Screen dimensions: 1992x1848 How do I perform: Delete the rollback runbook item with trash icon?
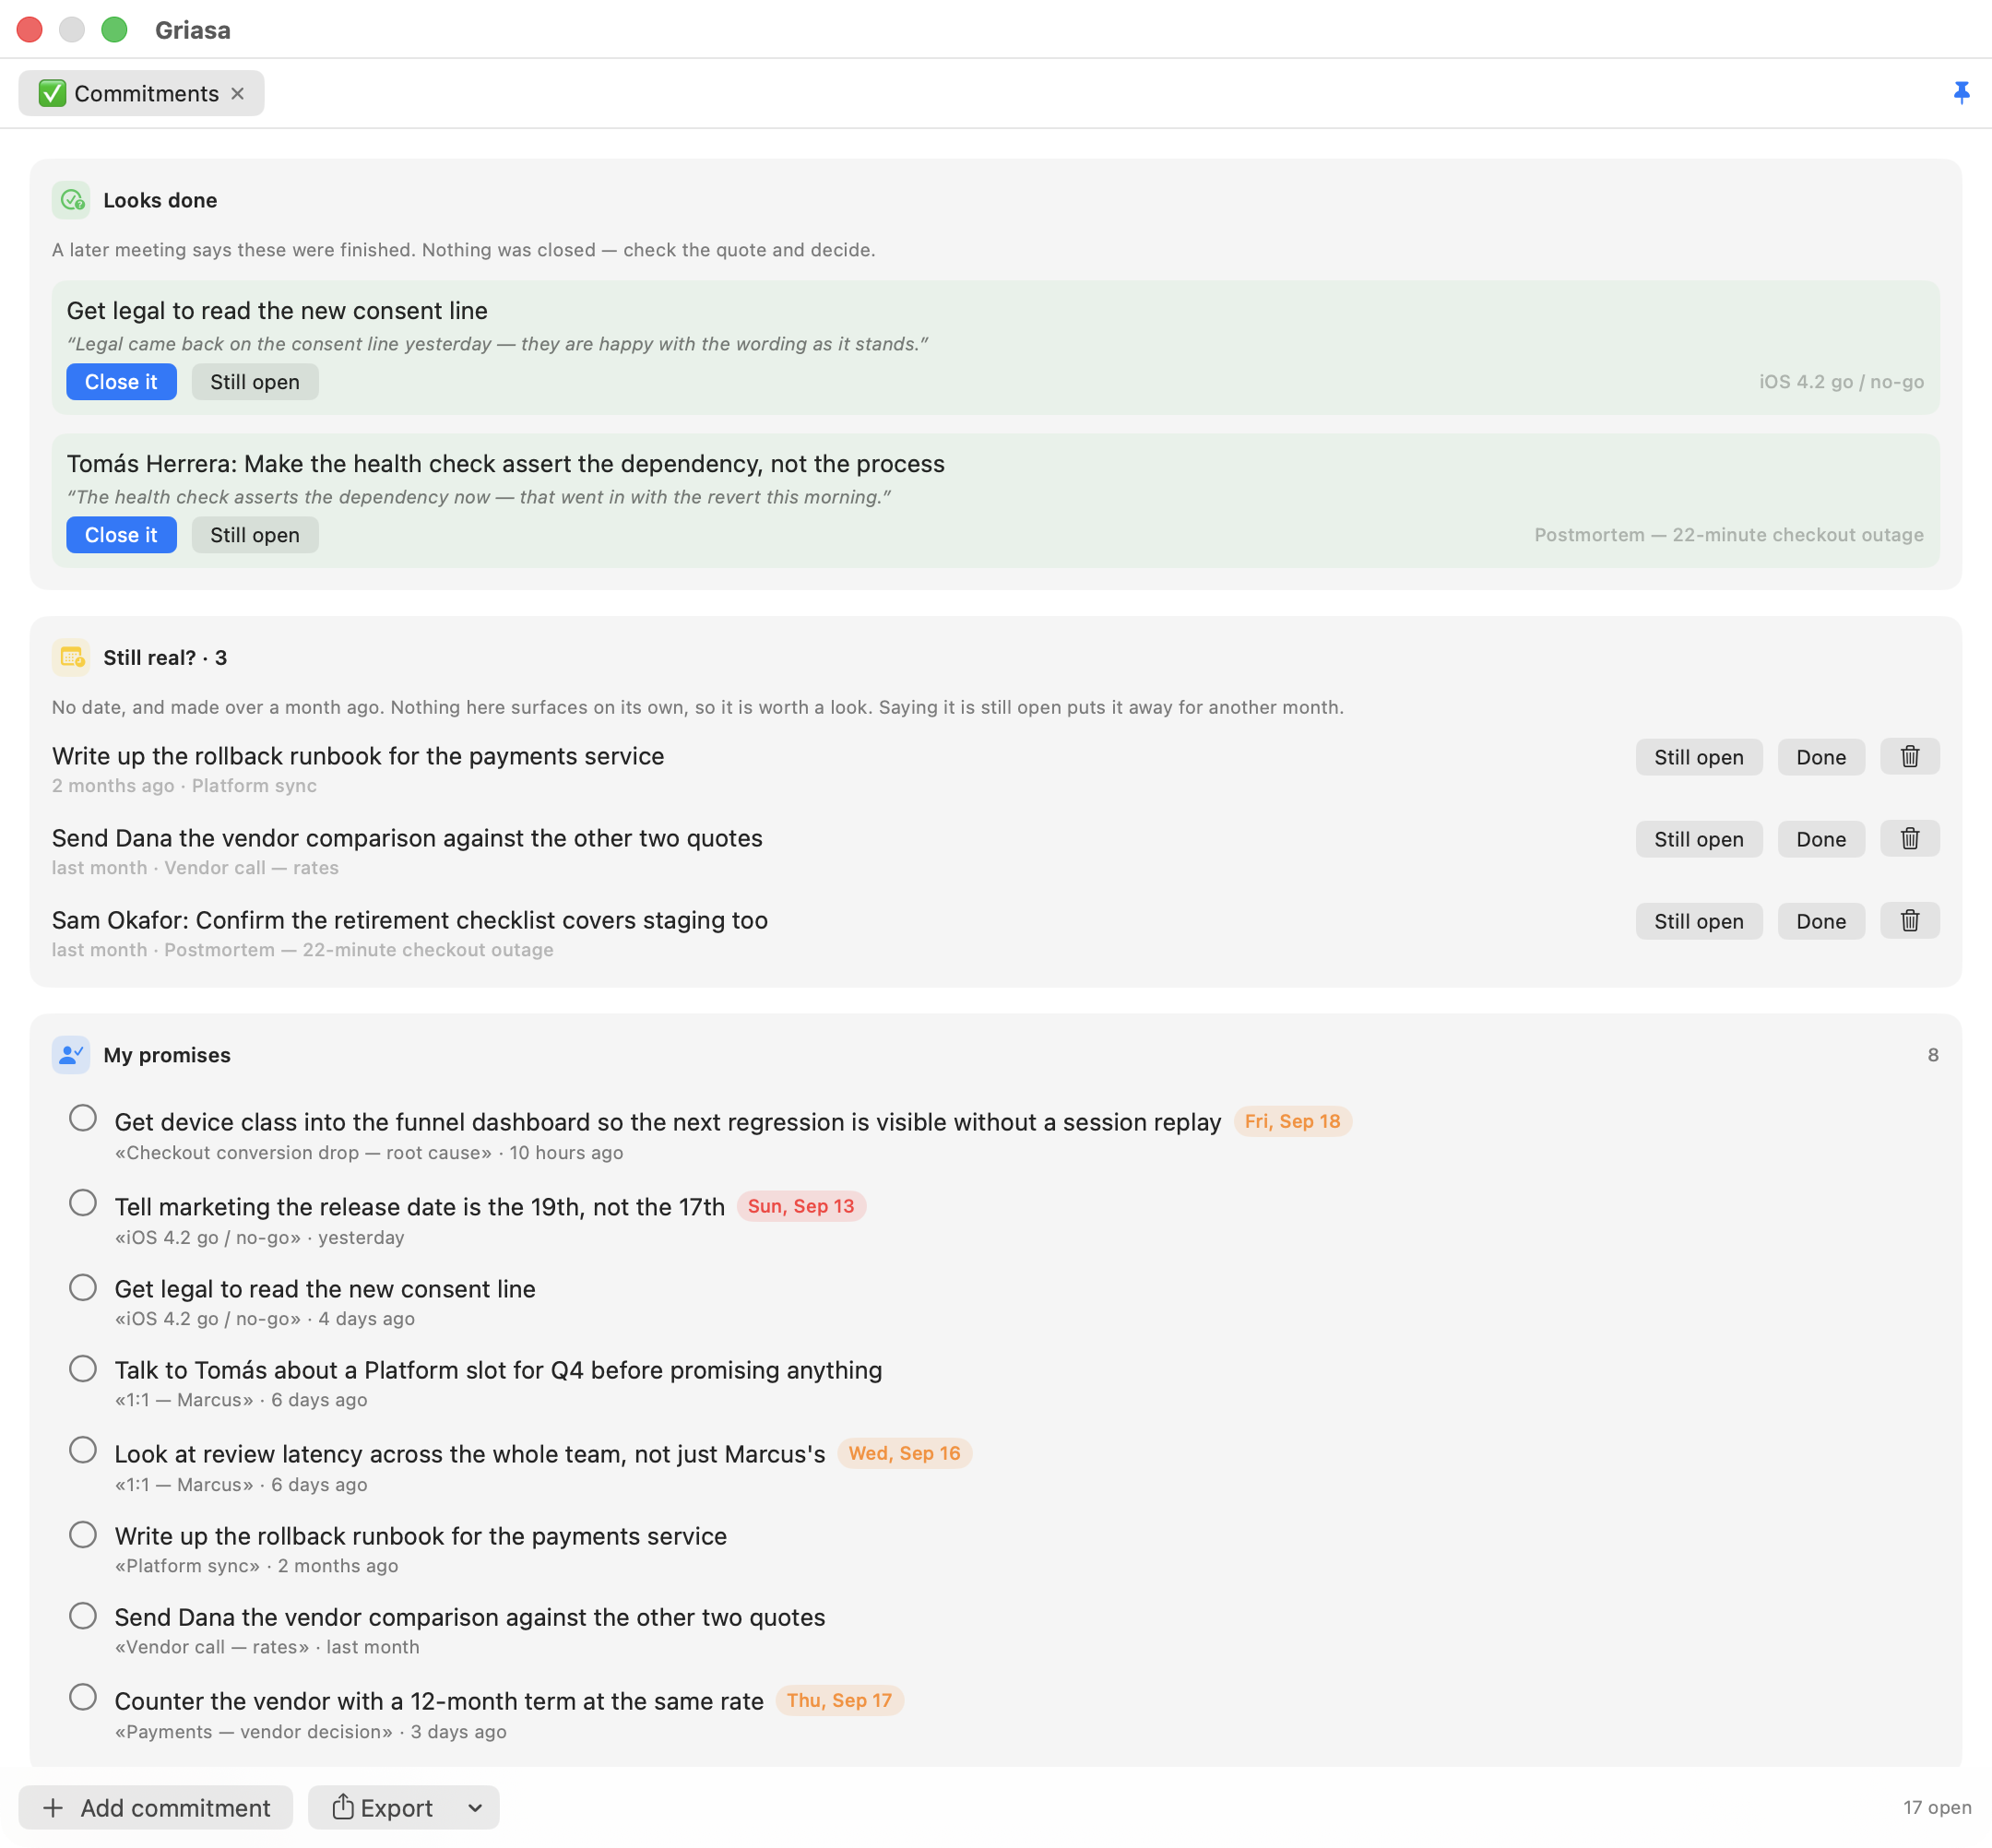(x=1909, y=757)
